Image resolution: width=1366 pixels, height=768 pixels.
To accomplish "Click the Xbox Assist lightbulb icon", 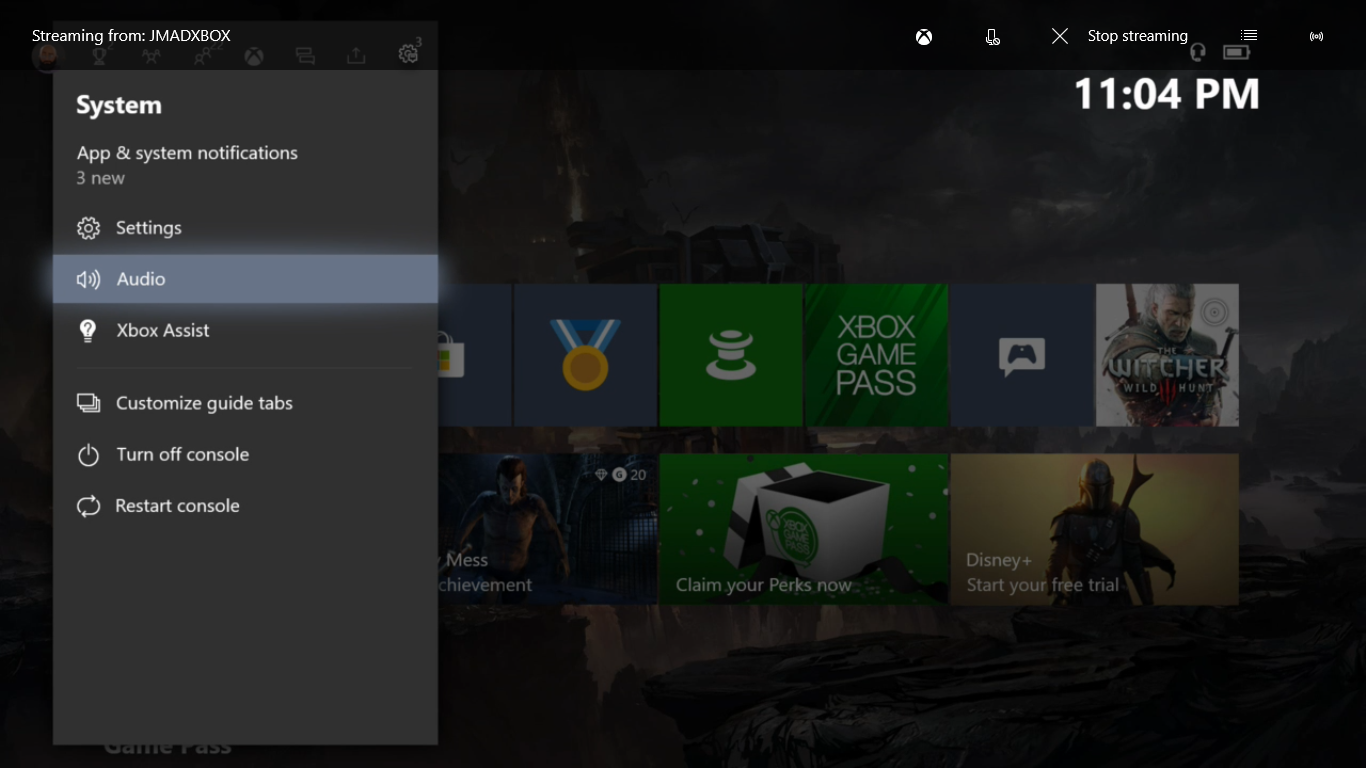I will [x=88, y=330].
